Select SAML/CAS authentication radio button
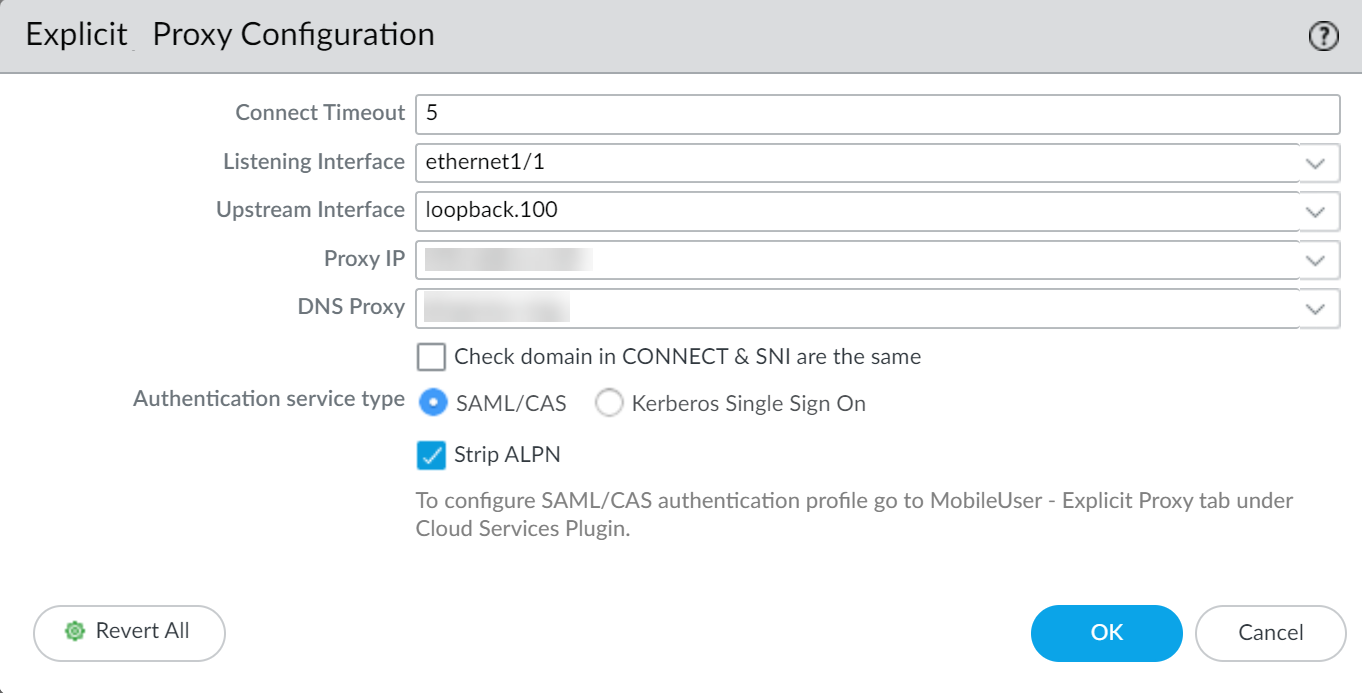 pos(433,403)
